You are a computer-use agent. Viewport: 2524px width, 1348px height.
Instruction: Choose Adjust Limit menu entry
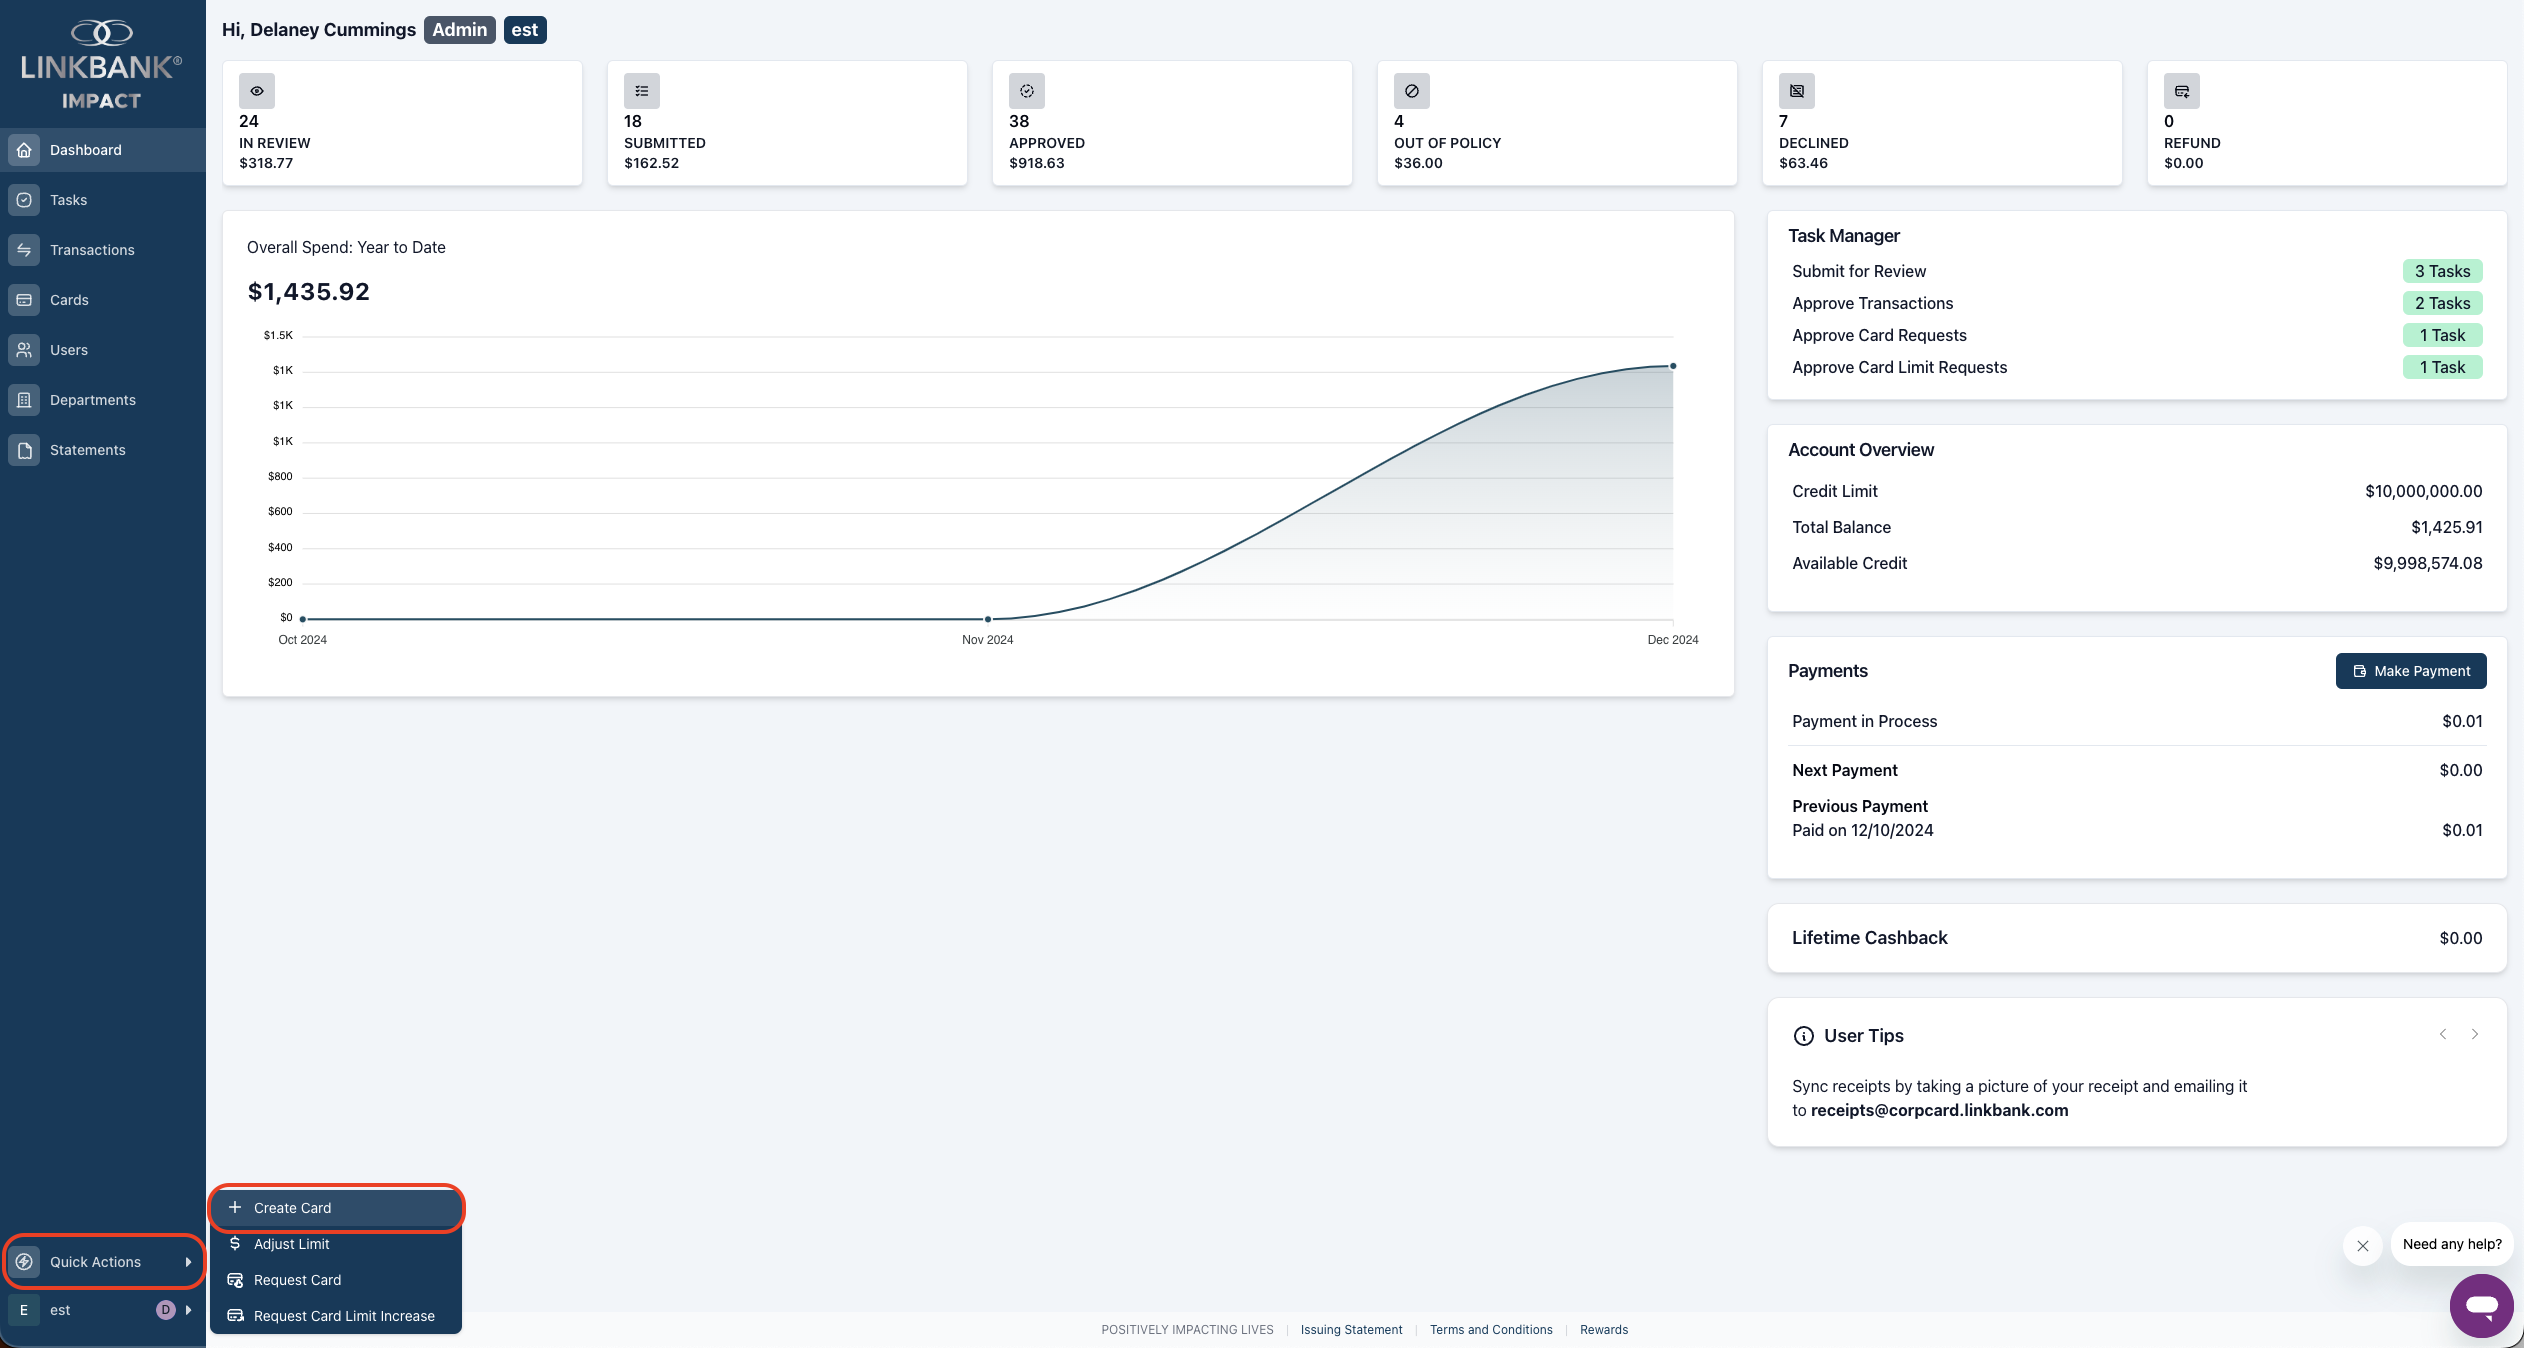(x=291, y=1244)
